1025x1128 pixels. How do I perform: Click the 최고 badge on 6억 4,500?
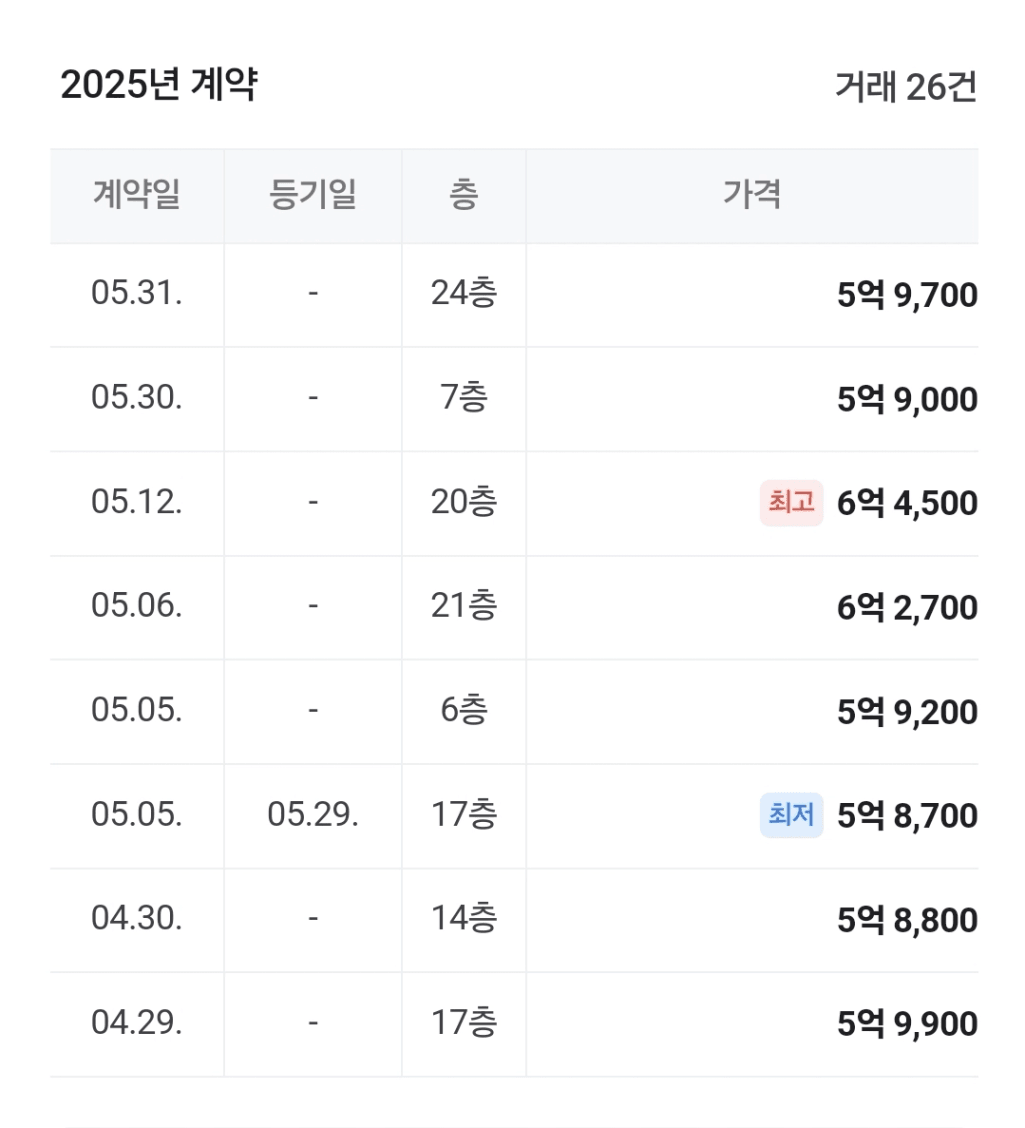coord(791,502)
